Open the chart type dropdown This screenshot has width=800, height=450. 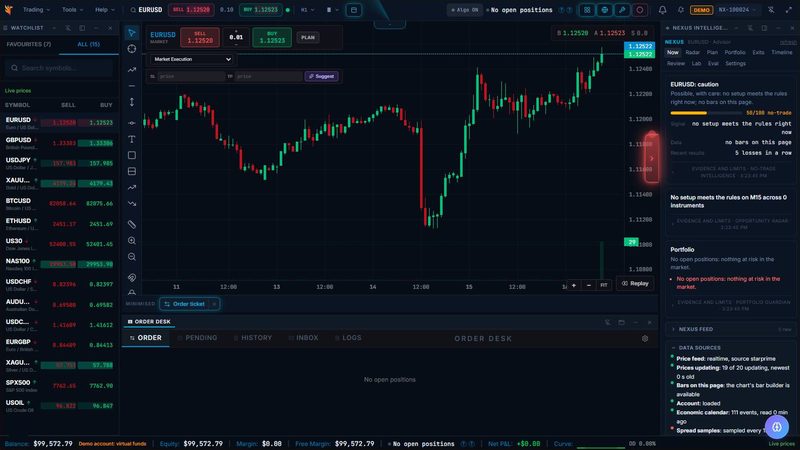click(x=332, y=10)
